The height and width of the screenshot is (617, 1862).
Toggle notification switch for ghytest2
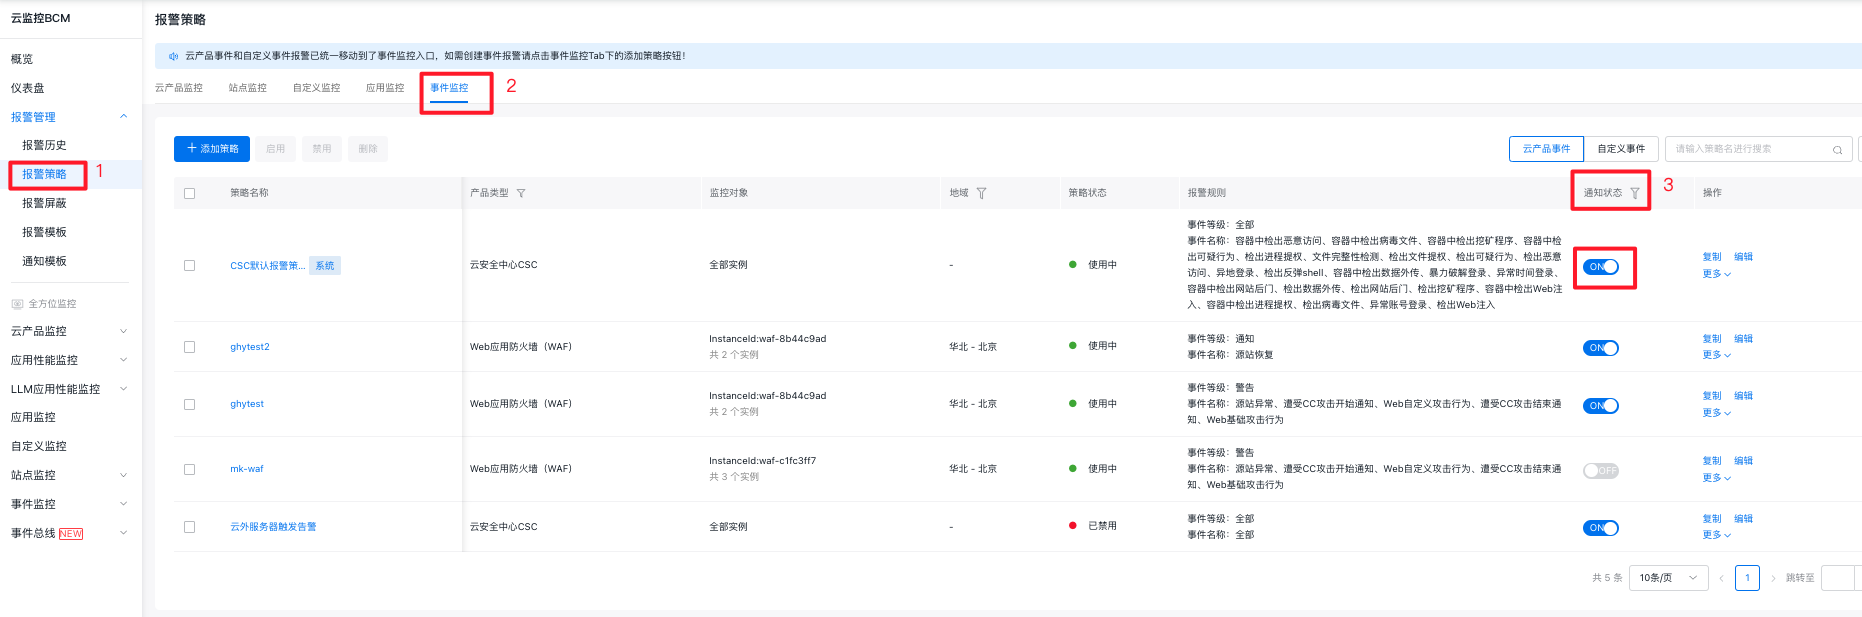(x=1601, y=348)
